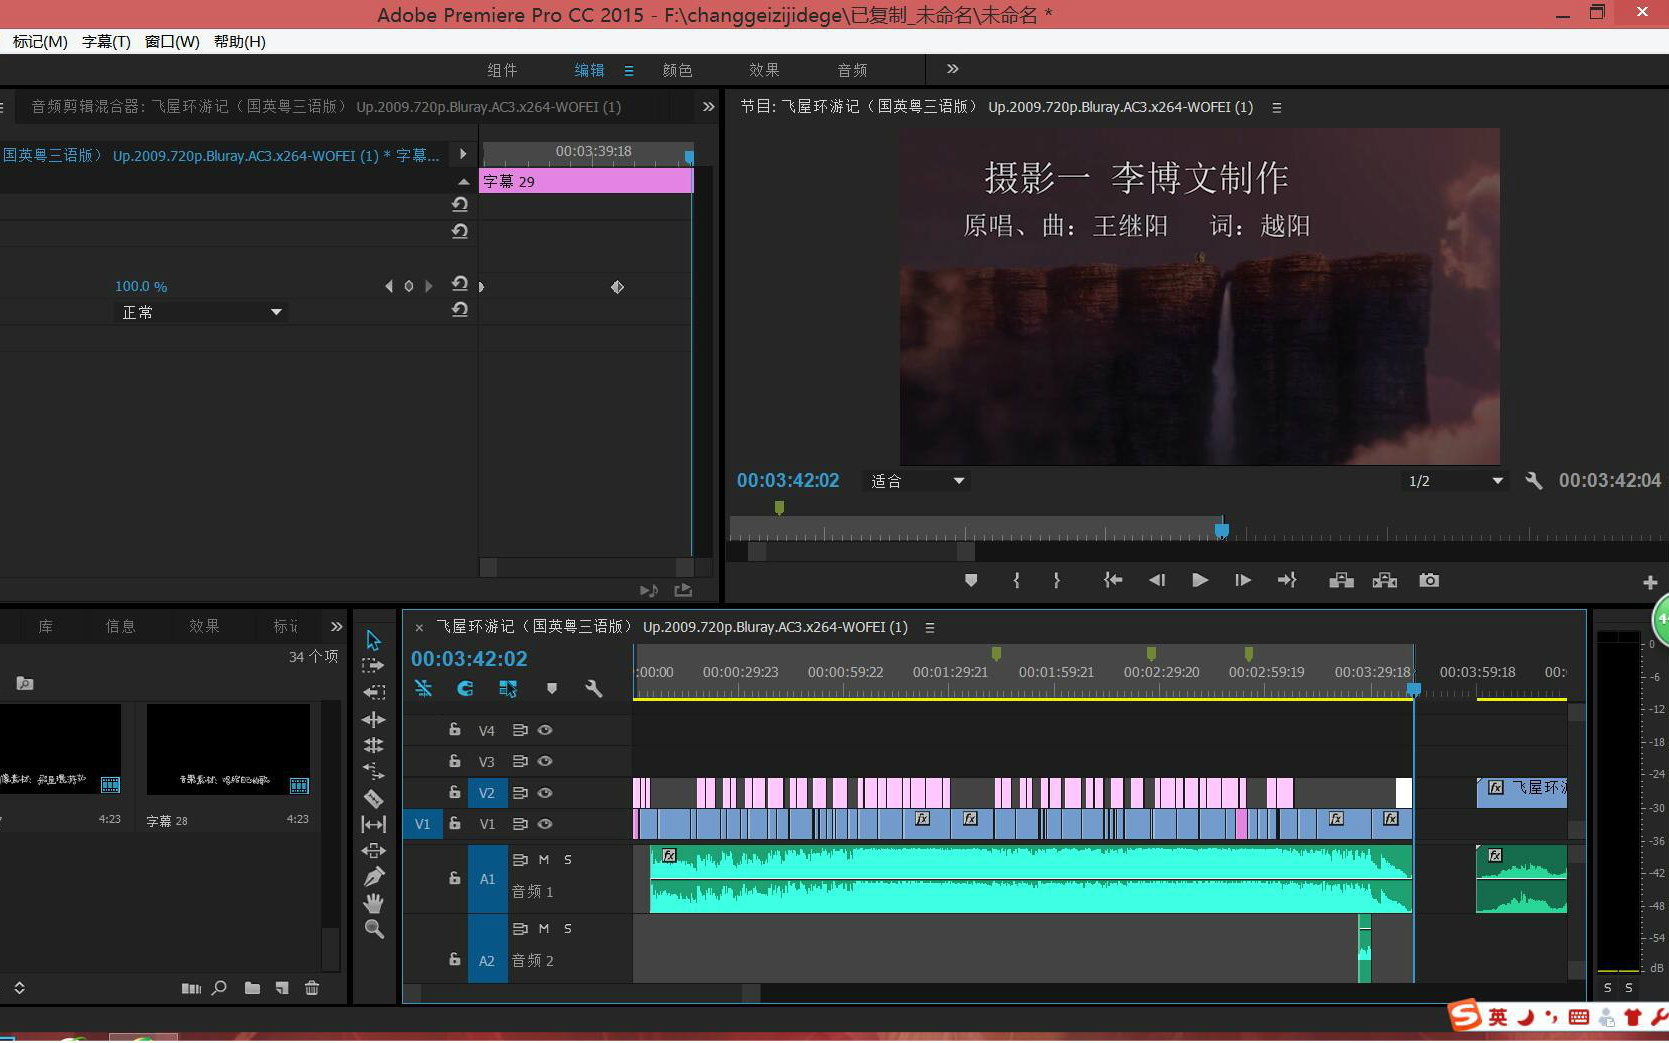The height and width of the screenshot is (1043, 1669).
Task: Play sequence in Program monitor
Action: click(x=1200, y=580)
